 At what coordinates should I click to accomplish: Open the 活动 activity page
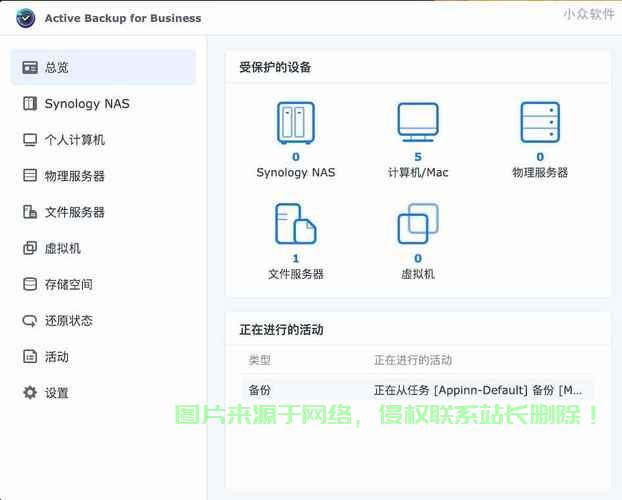point(103,356)
